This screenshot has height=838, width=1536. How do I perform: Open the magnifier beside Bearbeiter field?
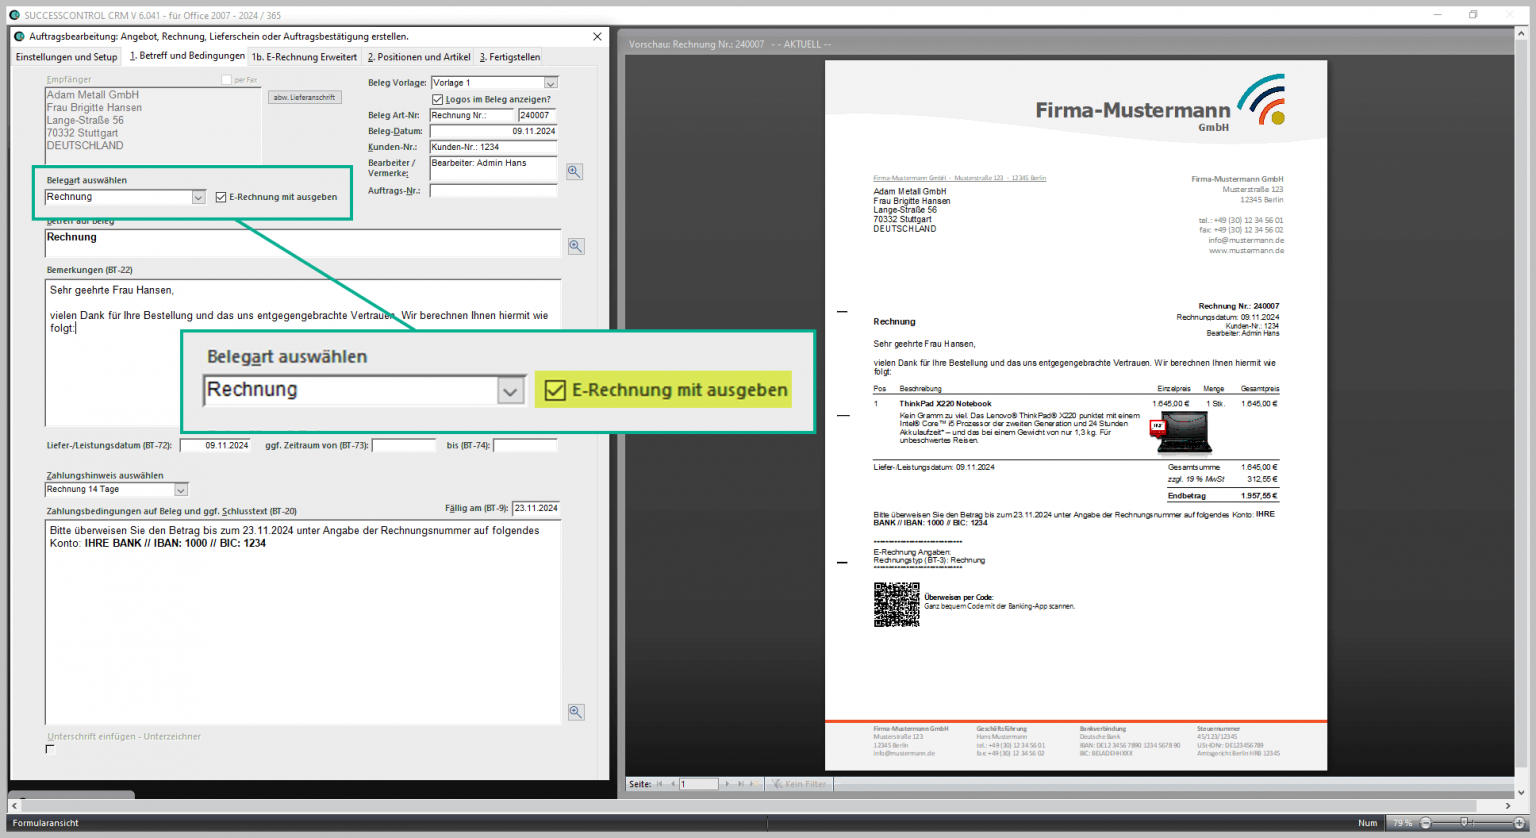[574, 171]
